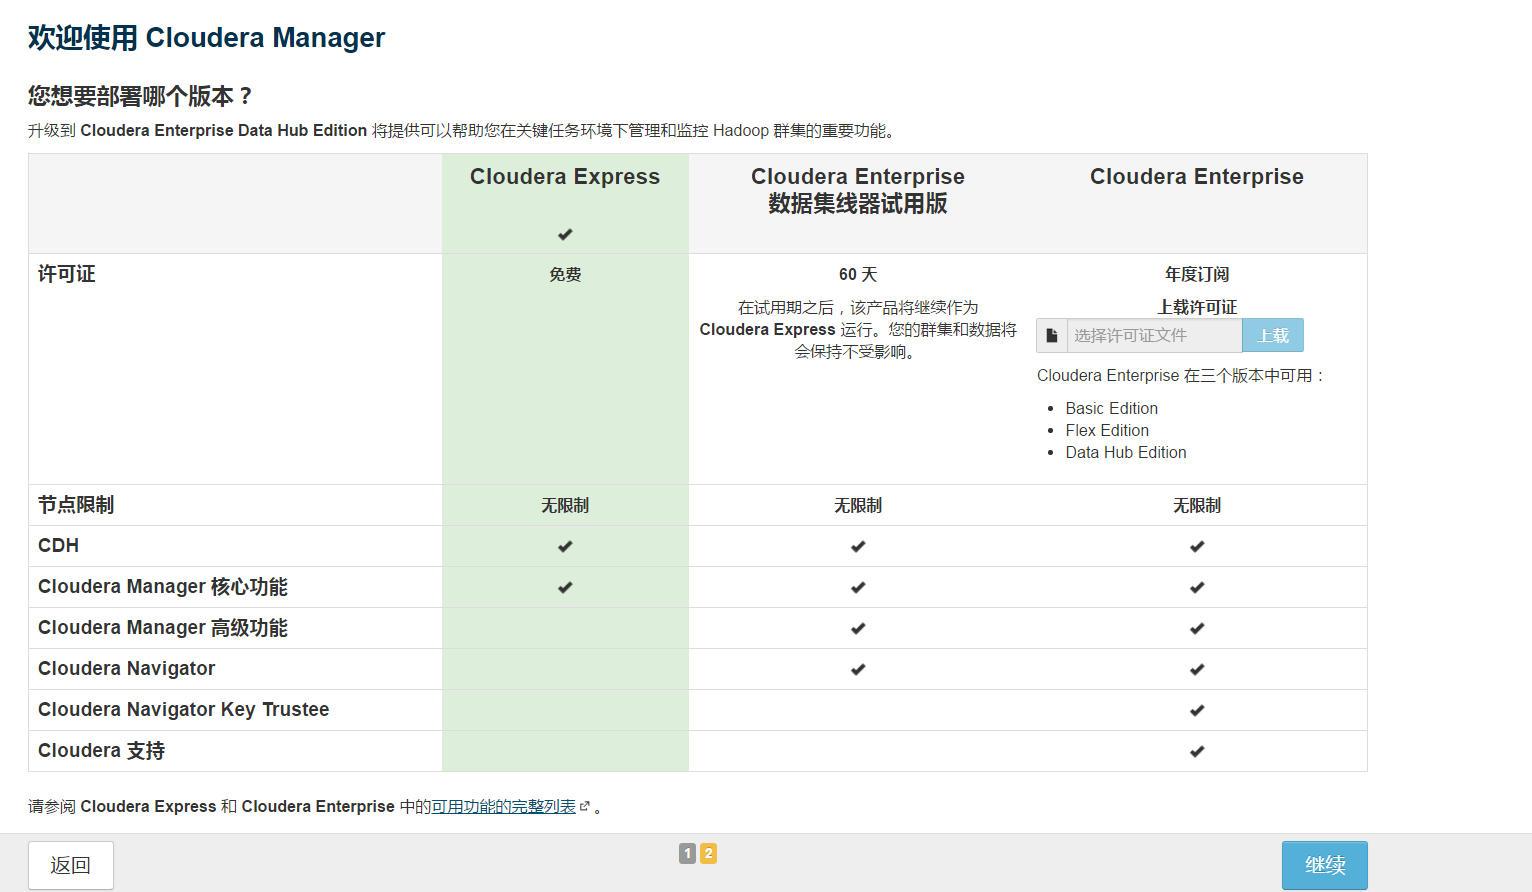This screenshot has height=892, width=1532.
Task: Go to step 2 page indicator
Action: 708,853
